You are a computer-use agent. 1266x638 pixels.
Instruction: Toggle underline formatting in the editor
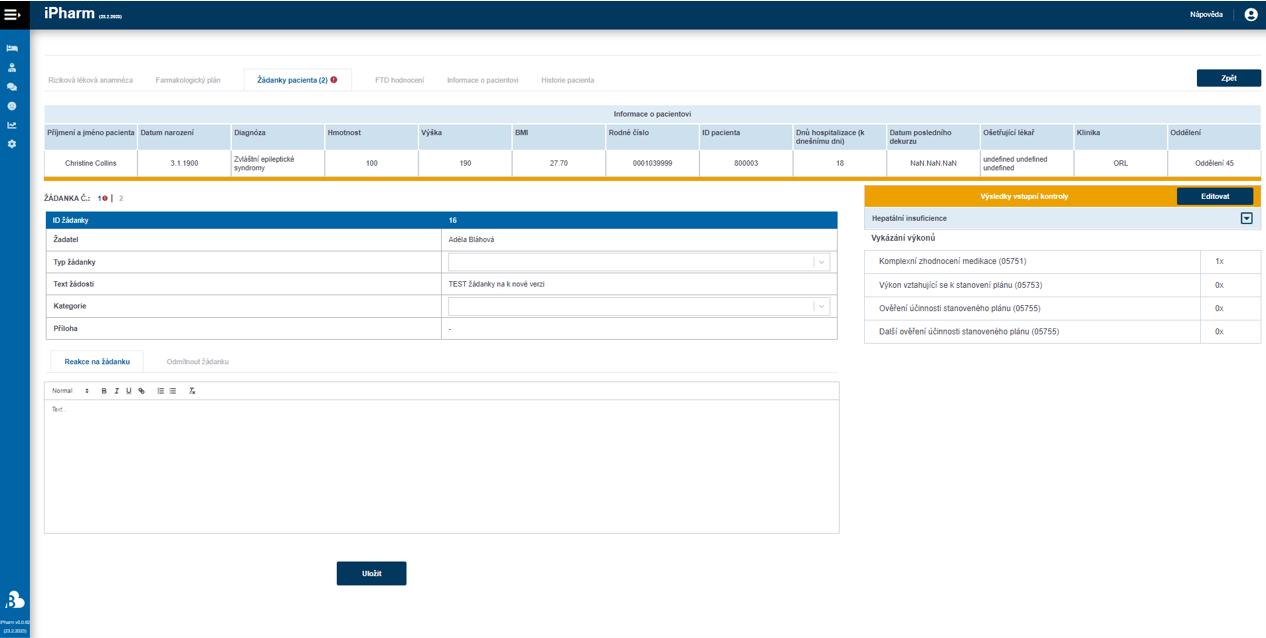tap(128, 391)
